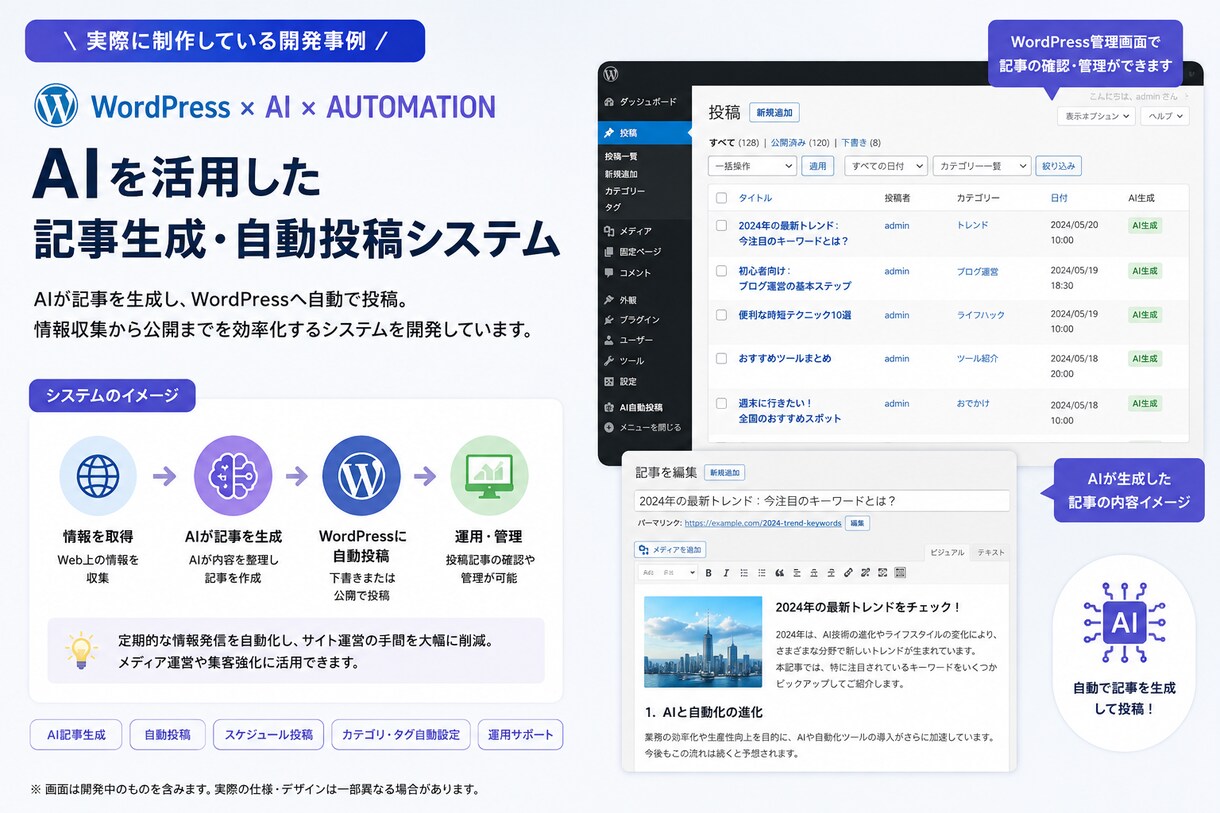The height and width of the screenshot is (813, 1220).
Task: Switch to the テキスト editor tab
Action: pyautogui.click(x=990, y=552)
